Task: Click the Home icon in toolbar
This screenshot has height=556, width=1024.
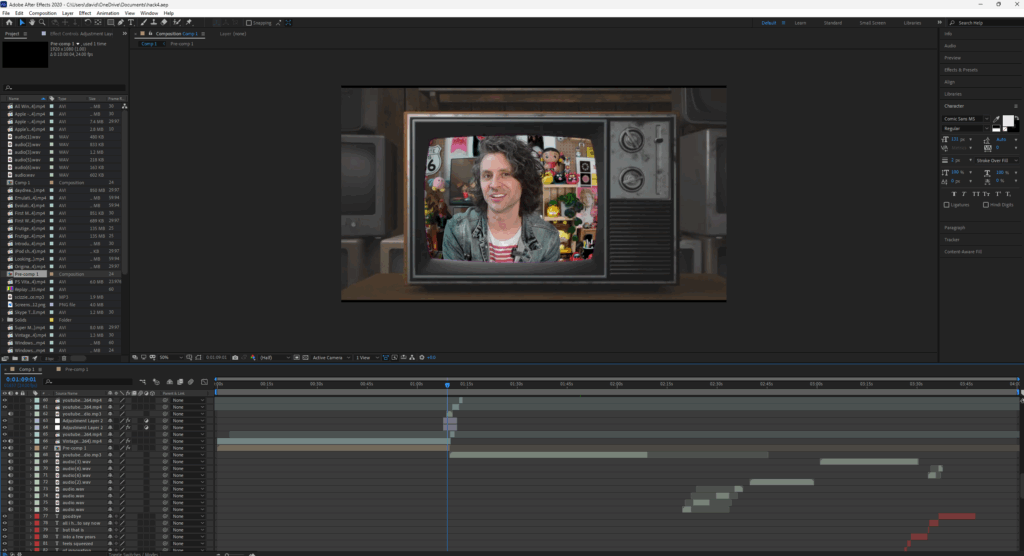Action: (9, 22)
